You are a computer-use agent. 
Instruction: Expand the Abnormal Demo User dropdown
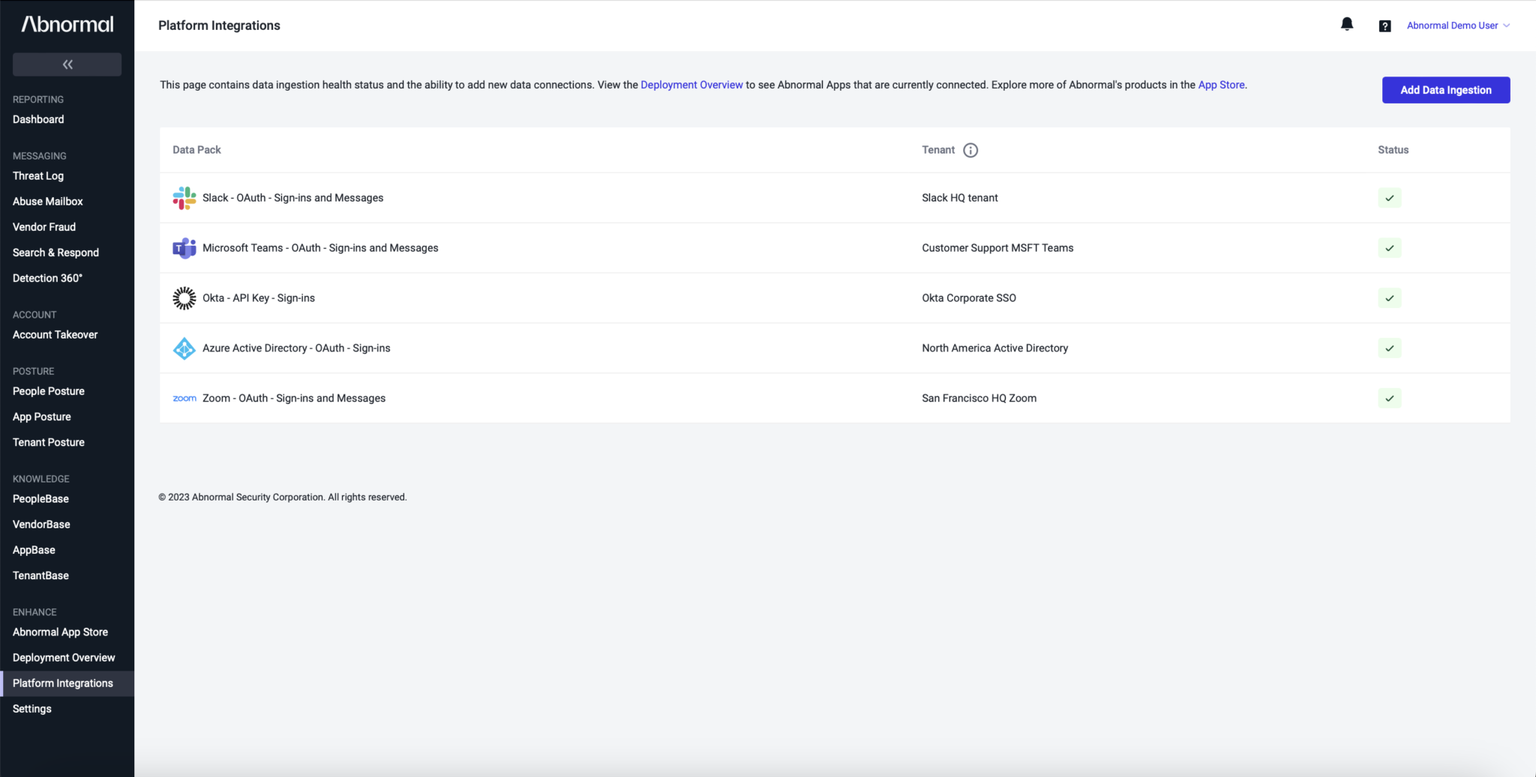(x=1458, y=26)
